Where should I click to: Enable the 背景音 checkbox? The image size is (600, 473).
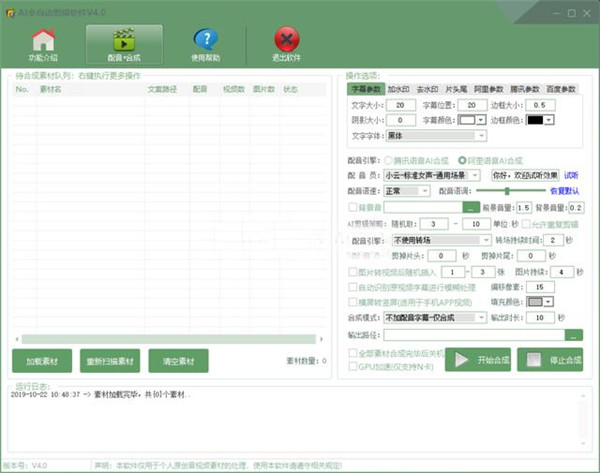(351, 207)
